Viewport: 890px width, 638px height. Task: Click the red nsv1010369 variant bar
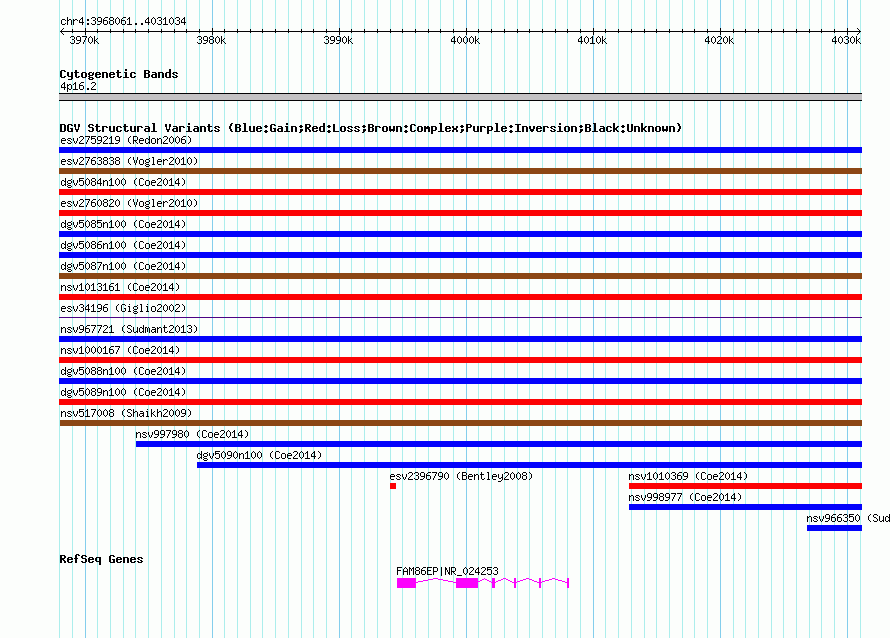point(745,486)
